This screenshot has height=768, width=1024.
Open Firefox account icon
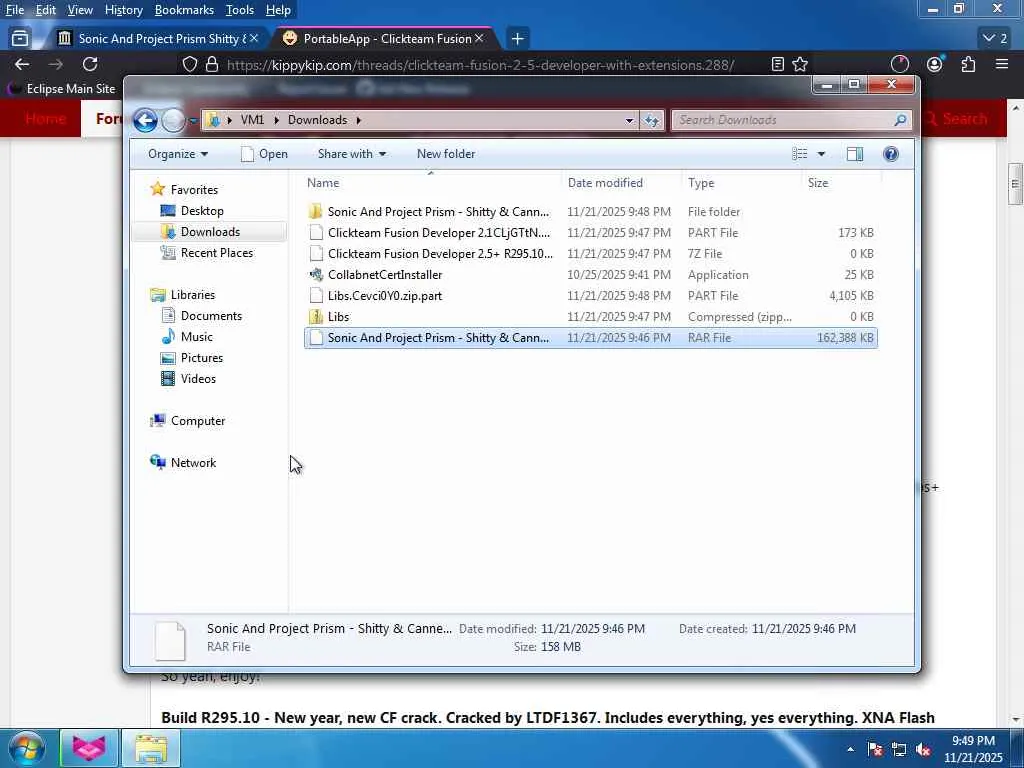[935, 64]
